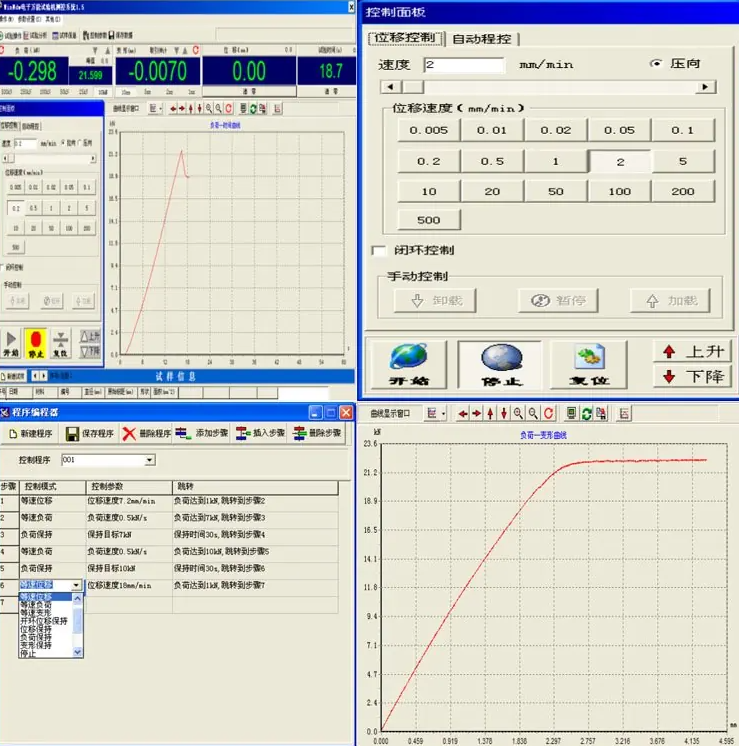739x746 pixels.
Task: Click the 上升 red up-arrow button
Action: pyautogui.click(x=691, y=351)
